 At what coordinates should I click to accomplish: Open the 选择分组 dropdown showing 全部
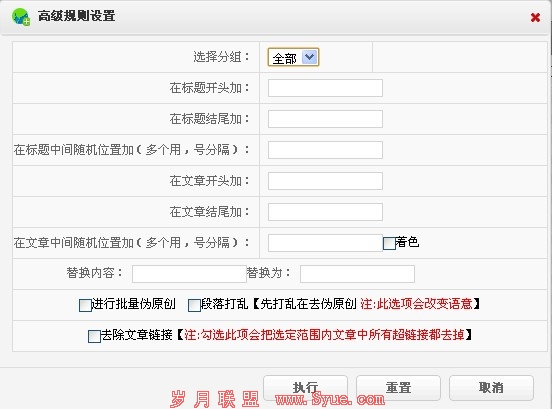click(293, 57)
